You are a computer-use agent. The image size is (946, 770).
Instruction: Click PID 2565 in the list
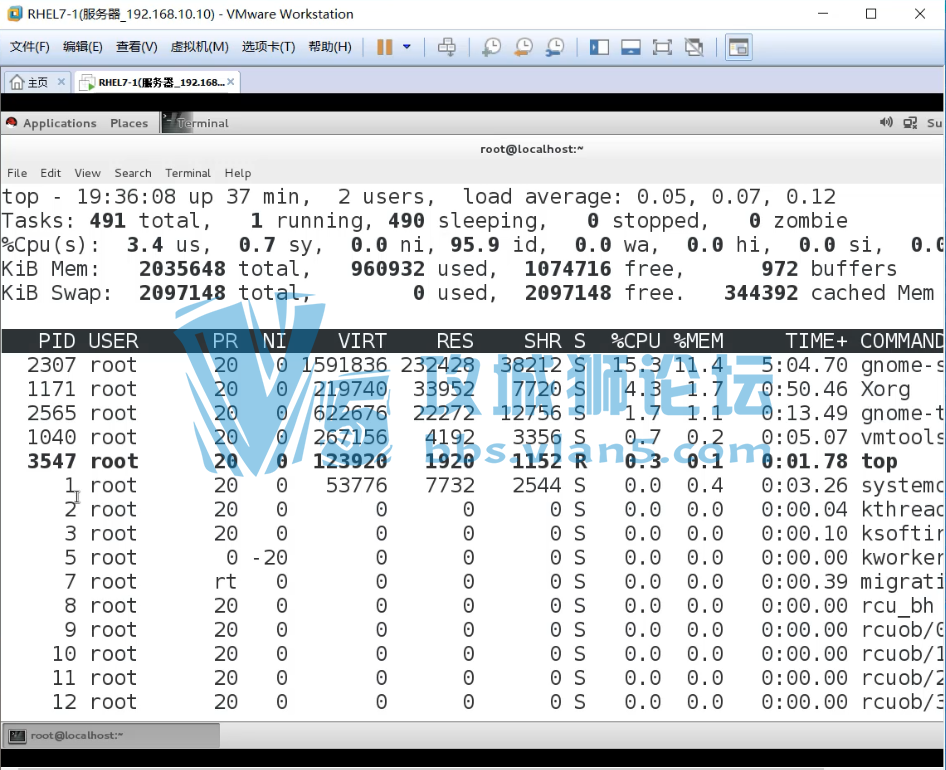tap(51, 413)
